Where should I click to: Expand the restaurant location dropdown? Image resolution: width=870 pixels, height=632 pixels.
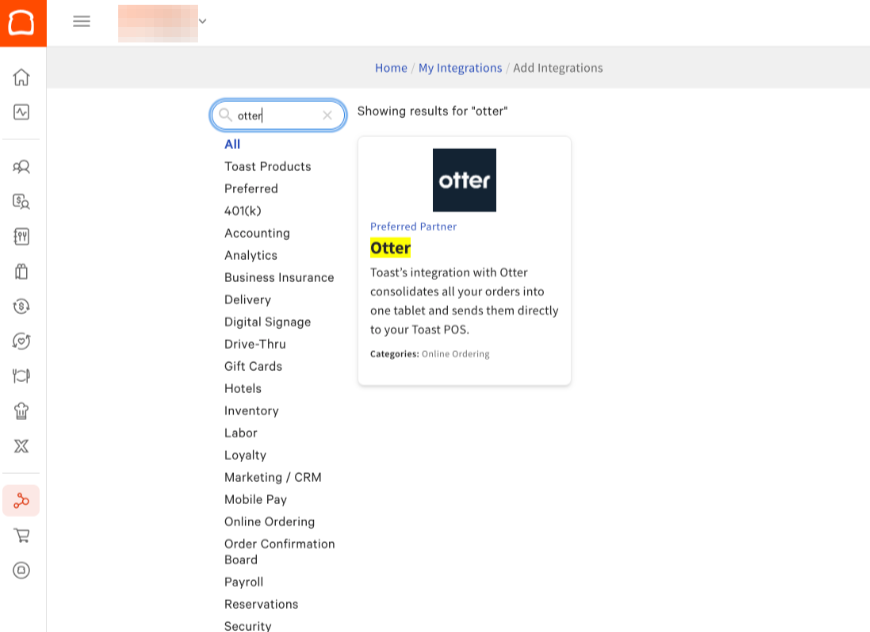pos(202,21)
